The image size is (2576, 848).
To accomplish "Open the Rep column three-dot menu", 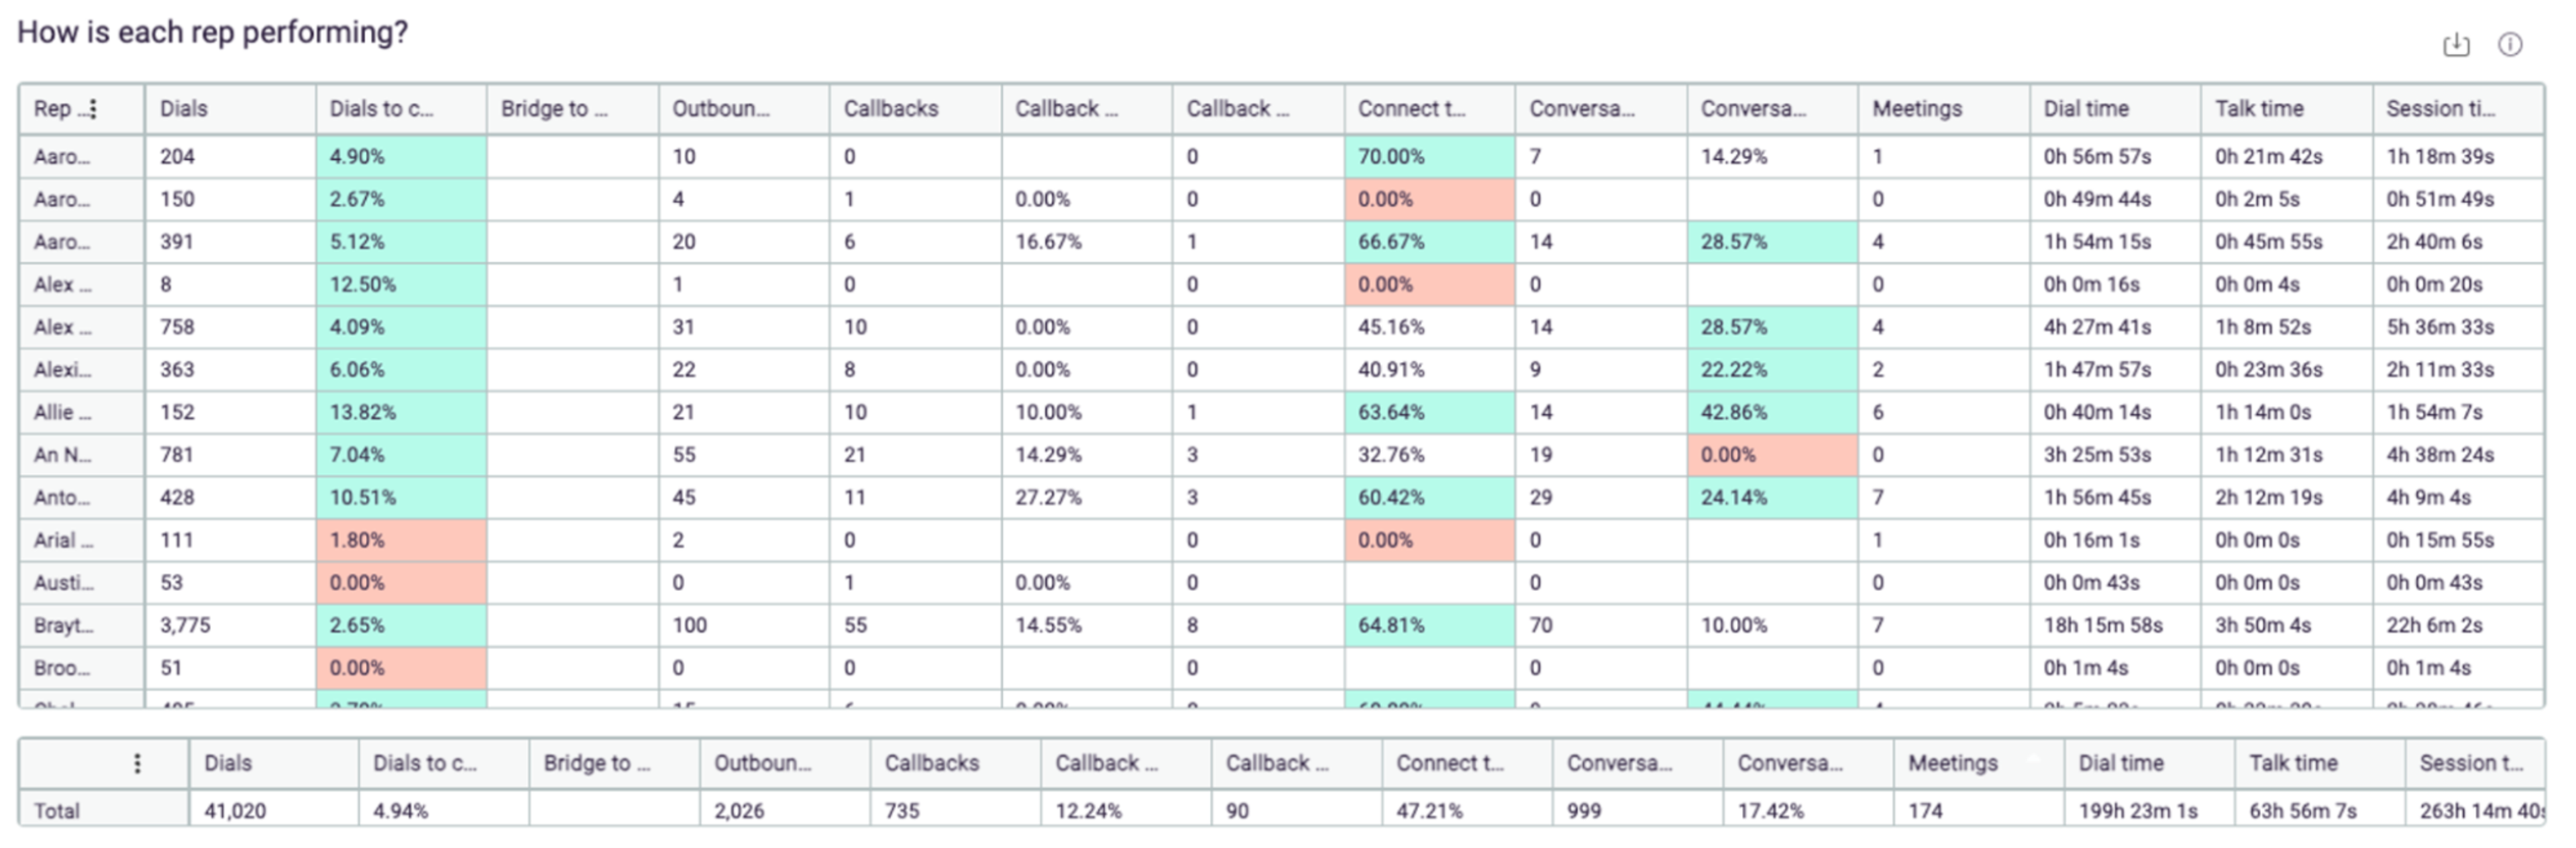I will point(94,109).
